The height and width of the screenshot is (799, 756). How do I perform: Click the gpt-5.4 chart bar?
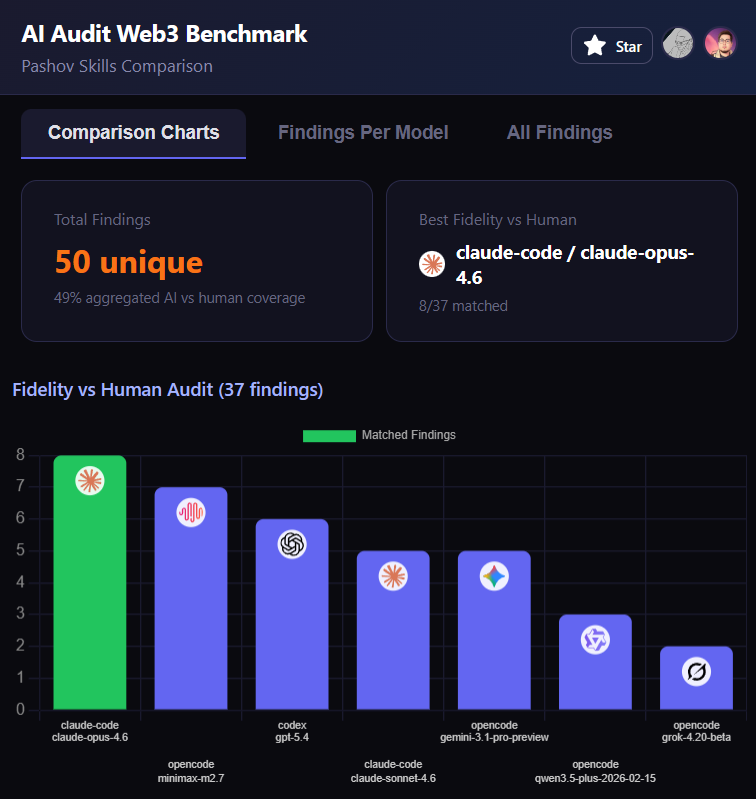(292, 614)
